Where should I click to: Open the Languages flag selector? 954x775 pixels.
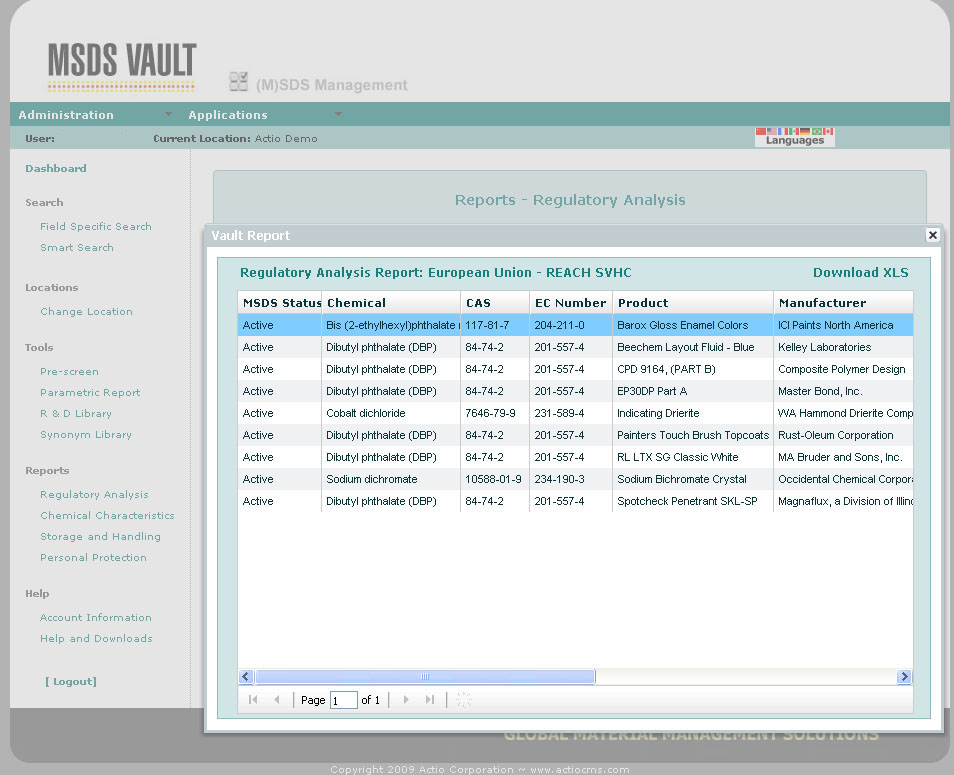tap(795, 137)
